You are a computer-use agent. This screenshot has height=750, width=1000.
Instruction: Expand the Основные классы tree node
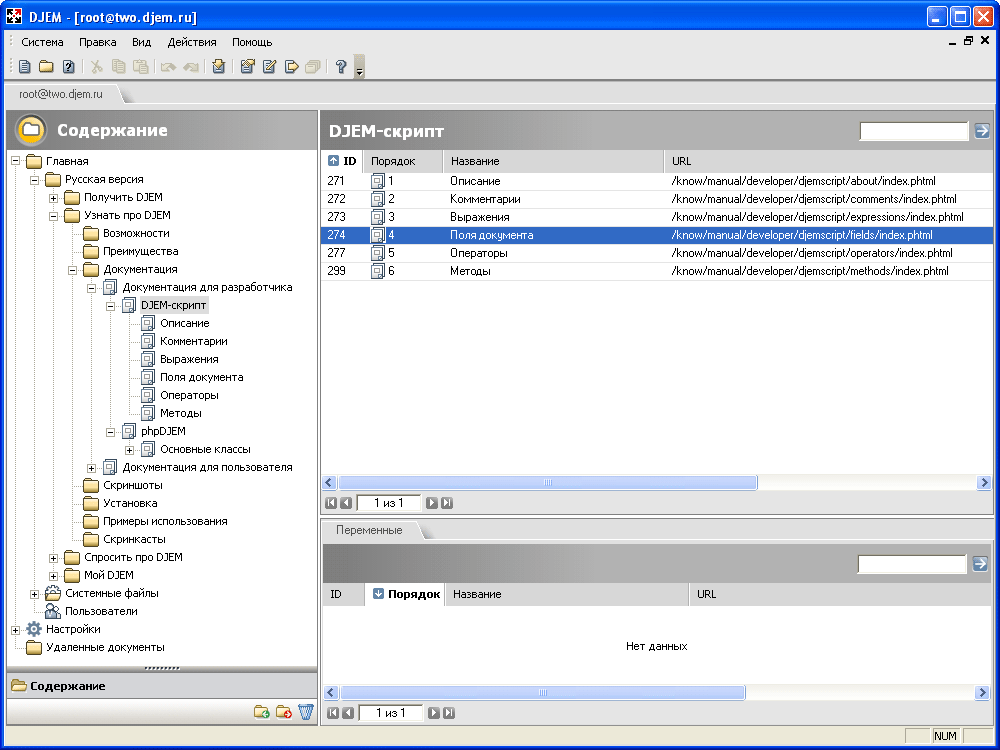pyautogui.click(x=129, y=450)
